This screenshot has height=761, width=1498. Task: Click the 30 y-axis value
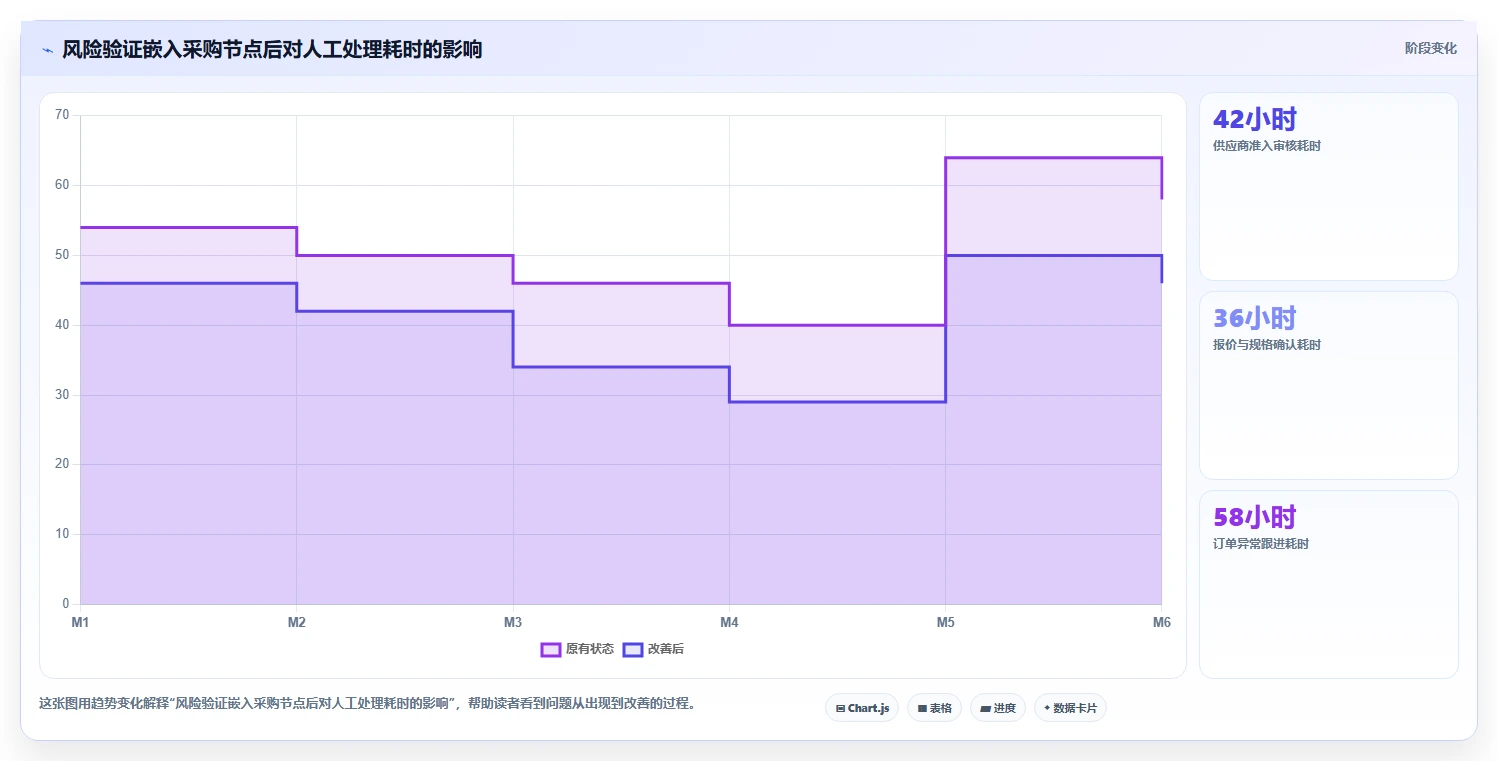pyautogui.click(x=62, y=395)
